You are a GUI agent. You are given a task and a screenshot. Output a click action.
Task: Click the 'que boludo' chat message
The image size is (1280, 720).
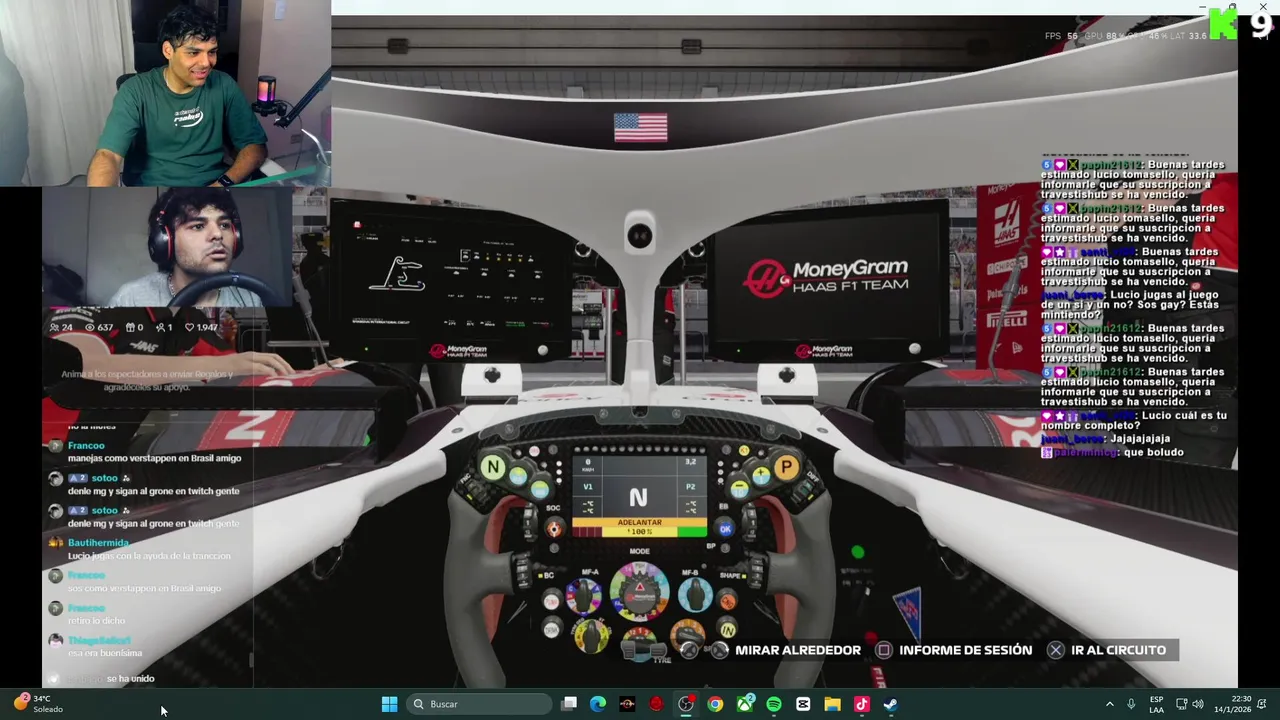(1152, 452)
